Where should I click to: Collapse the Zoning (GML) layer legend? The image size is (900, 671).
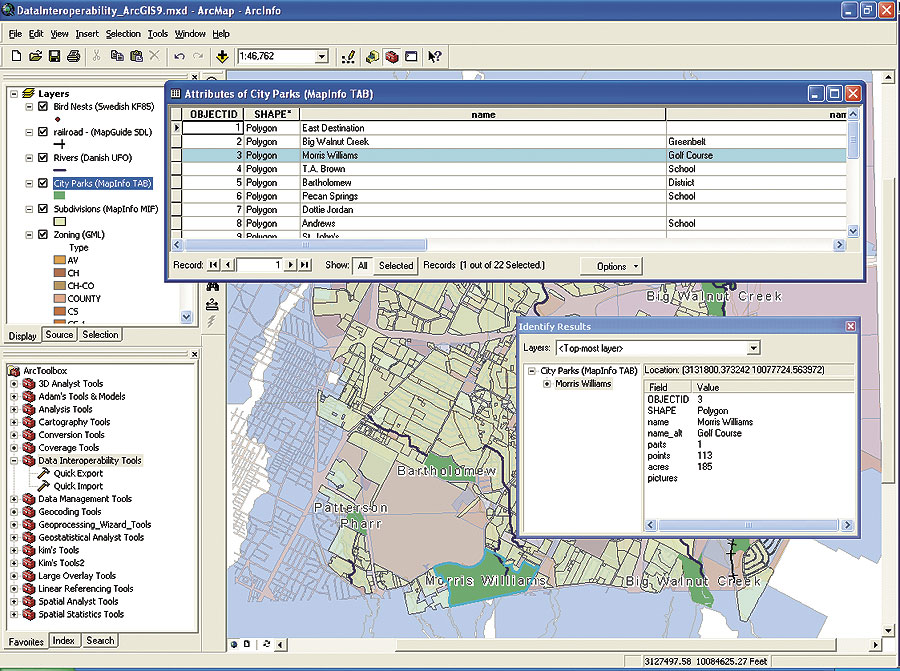pyautogui.click(x=29, y=234)
